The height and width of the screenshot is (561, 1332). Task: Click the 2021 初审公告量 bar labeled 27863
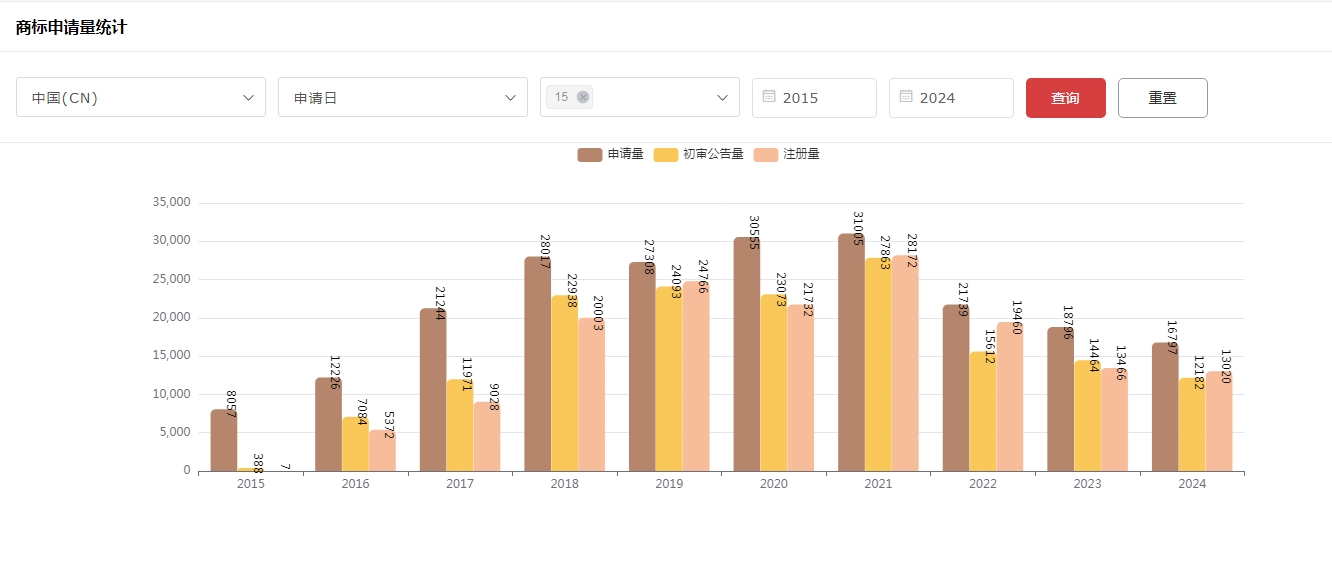click(x=878, y=364)
